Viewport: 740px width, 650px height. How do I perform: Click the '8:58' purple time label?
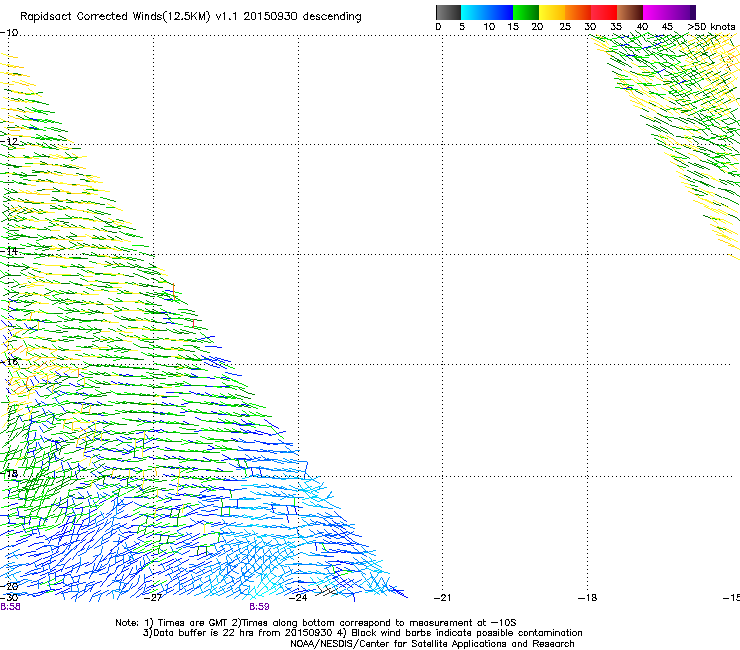pos(10,607)
